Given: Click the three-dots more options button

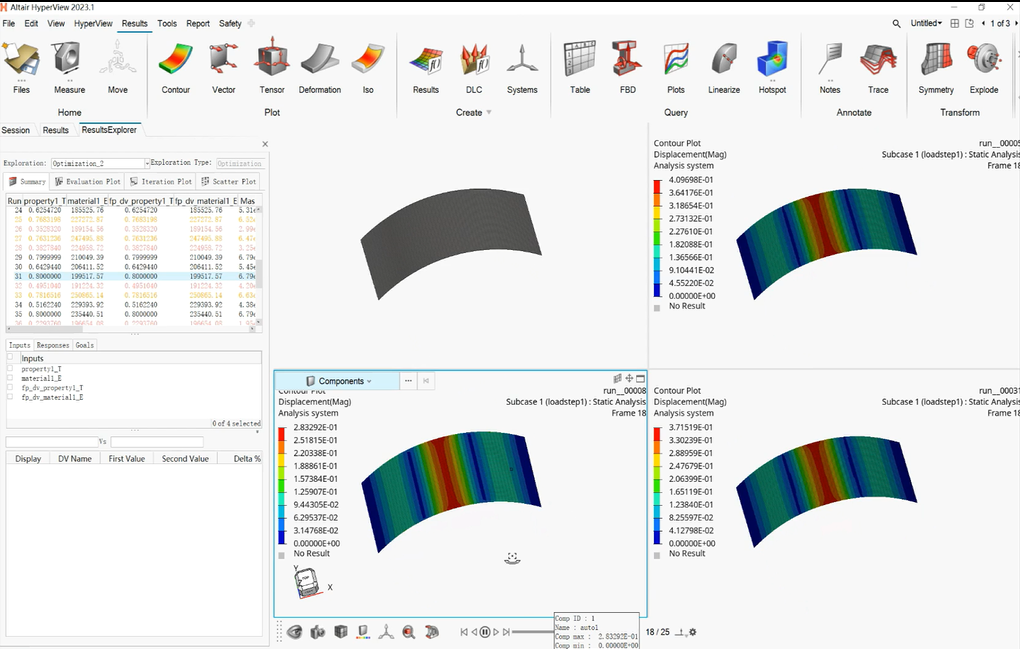Looking at the screenshot, I should (x=408, y=381).
